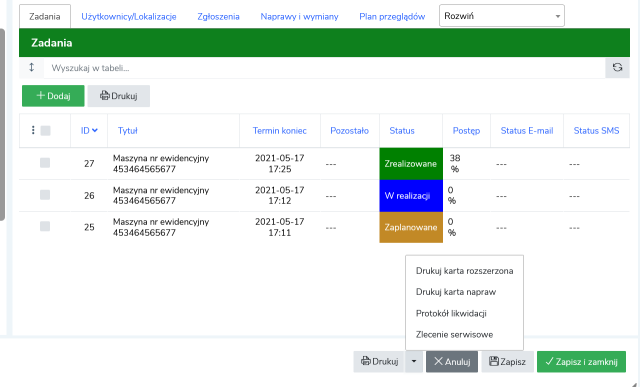Sort by ID column arrow
Screen dimensions: 640x387
95,131
